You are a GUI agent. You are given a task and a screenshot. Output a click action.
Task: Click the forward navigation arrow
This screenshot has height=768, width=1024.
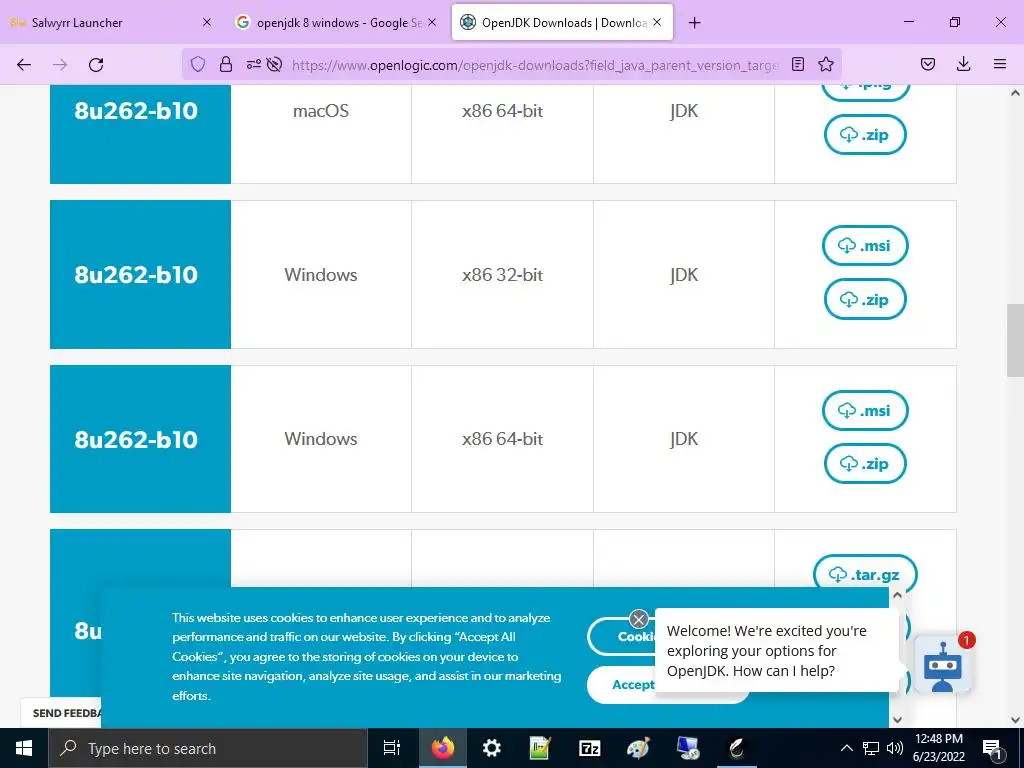[x=60, y=65]
